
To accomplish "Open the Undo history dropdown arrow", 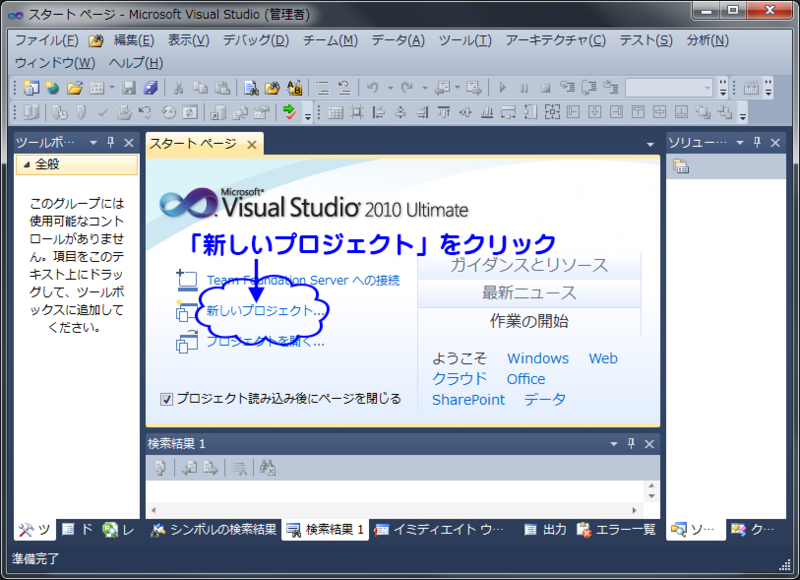I will [x=390, y=88].
